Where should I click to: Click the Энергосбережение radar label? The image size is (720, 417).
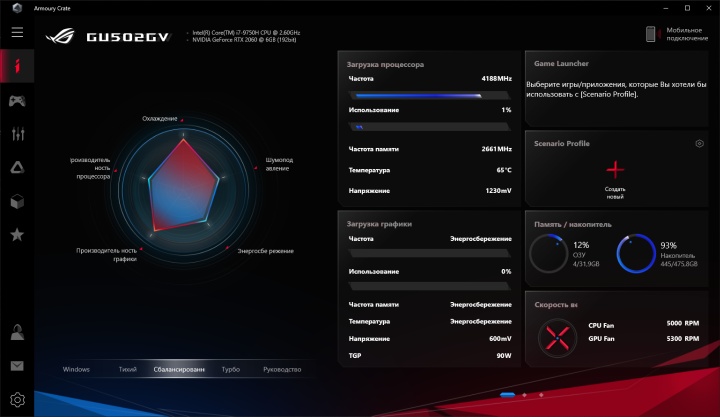click(x=265, y=251)
